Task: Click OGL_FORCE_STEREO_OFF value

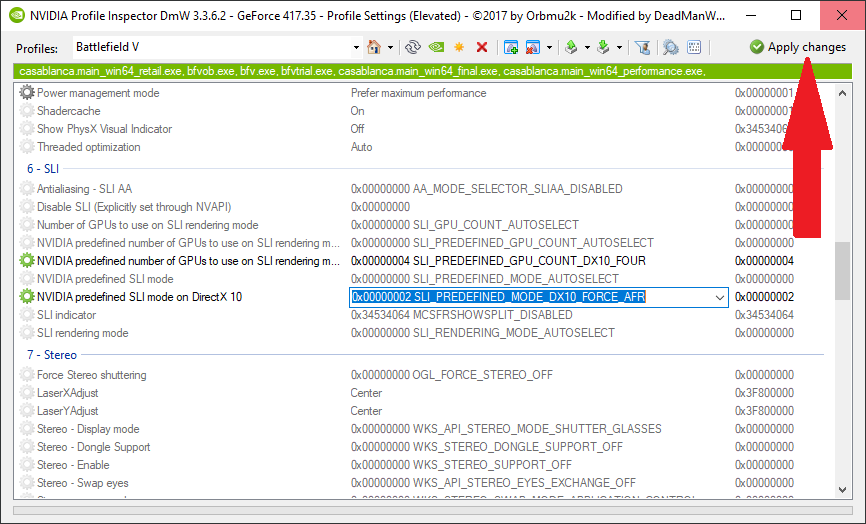Action: click(452, 375)
